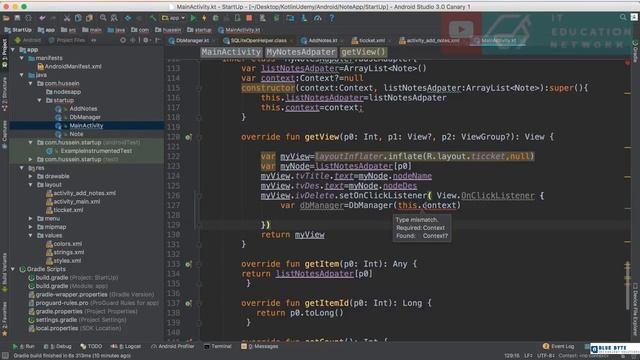Click the Android Profiler gauge toolbar icon
The height and width of the screenshot is (360, 640).
coord(318,18)
